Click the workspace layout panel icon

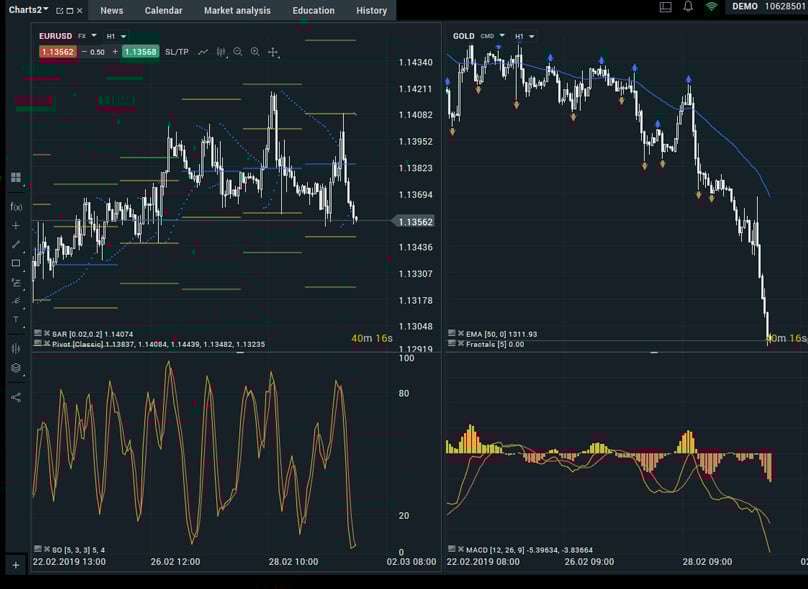click(666, 7)
